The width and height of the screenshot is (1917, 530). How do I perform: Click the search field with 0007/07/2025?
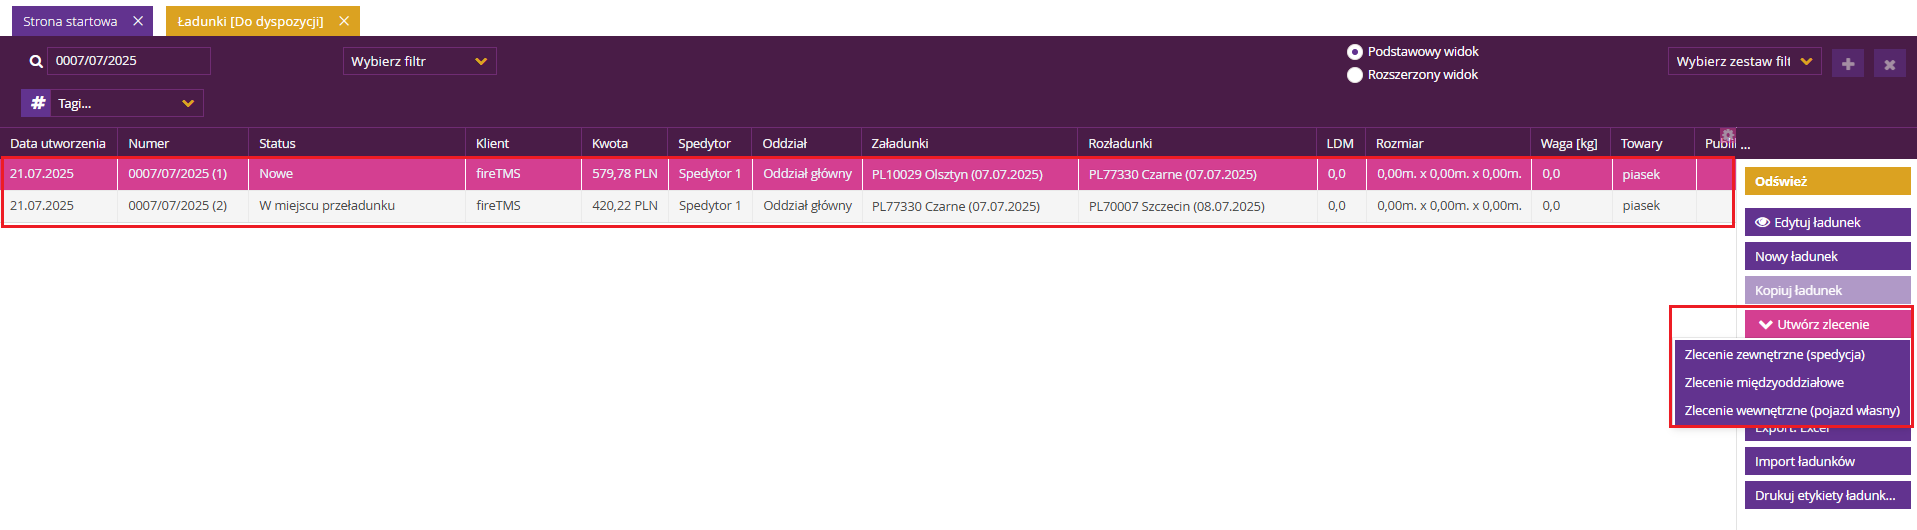click(x=129, y=61)
